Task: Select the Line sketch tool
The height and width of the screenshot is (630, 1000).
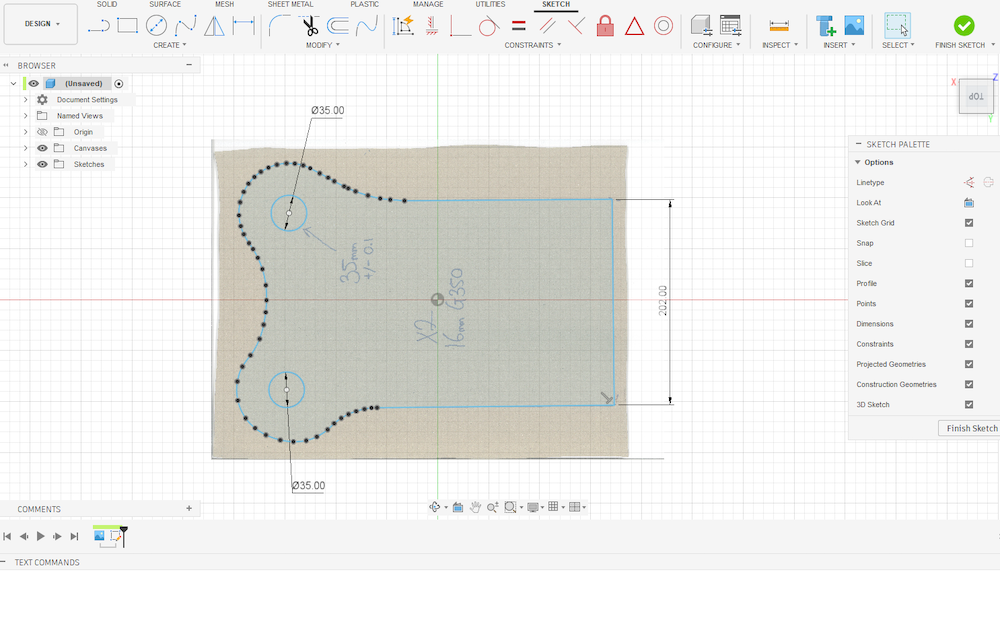Action: click(98, 26)
